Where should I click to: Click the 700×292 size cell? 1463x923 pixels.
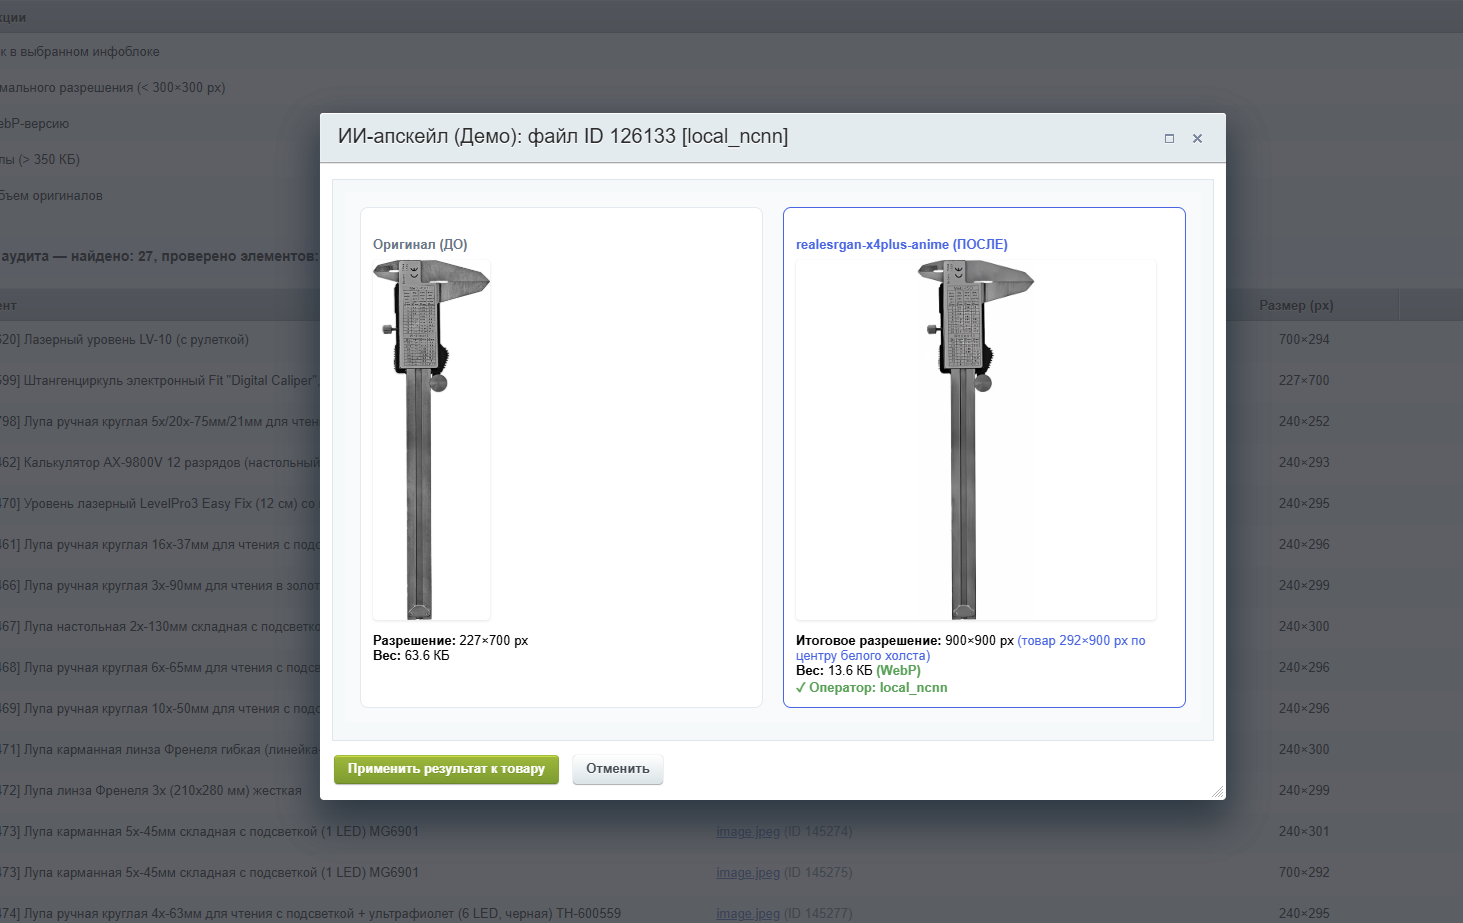pyautogui.click(x=1304, y=873)
